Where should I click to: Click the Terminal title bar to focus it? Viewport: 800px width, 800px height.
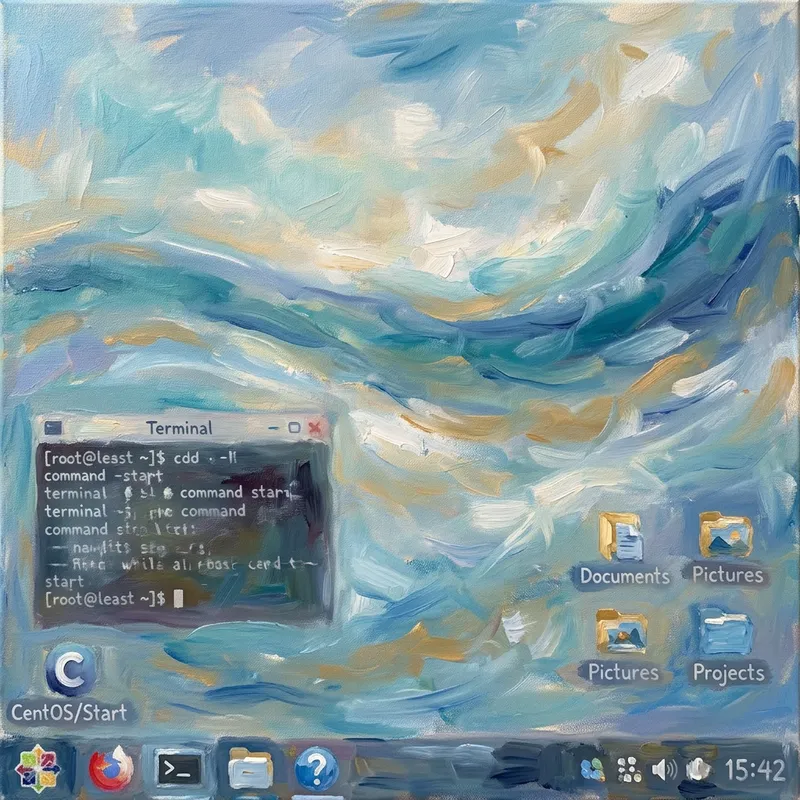click(180, 427)
